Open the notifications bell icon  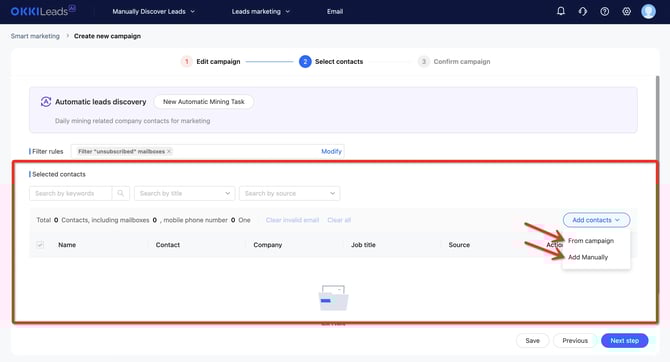pyautogui.click(x=561, y=11)
